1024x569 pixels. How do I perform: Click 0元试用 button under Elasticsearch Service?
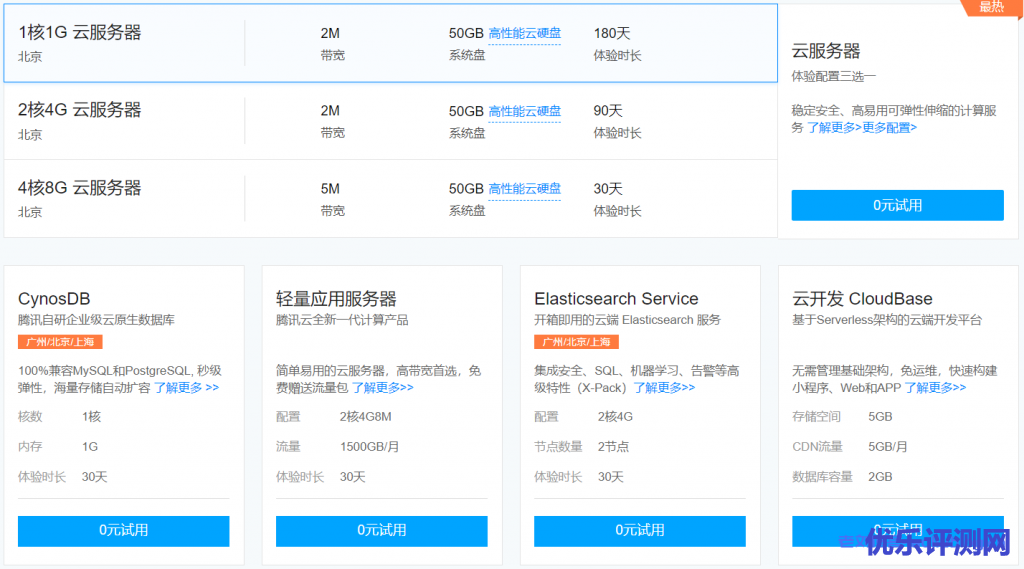click(639, 530)
